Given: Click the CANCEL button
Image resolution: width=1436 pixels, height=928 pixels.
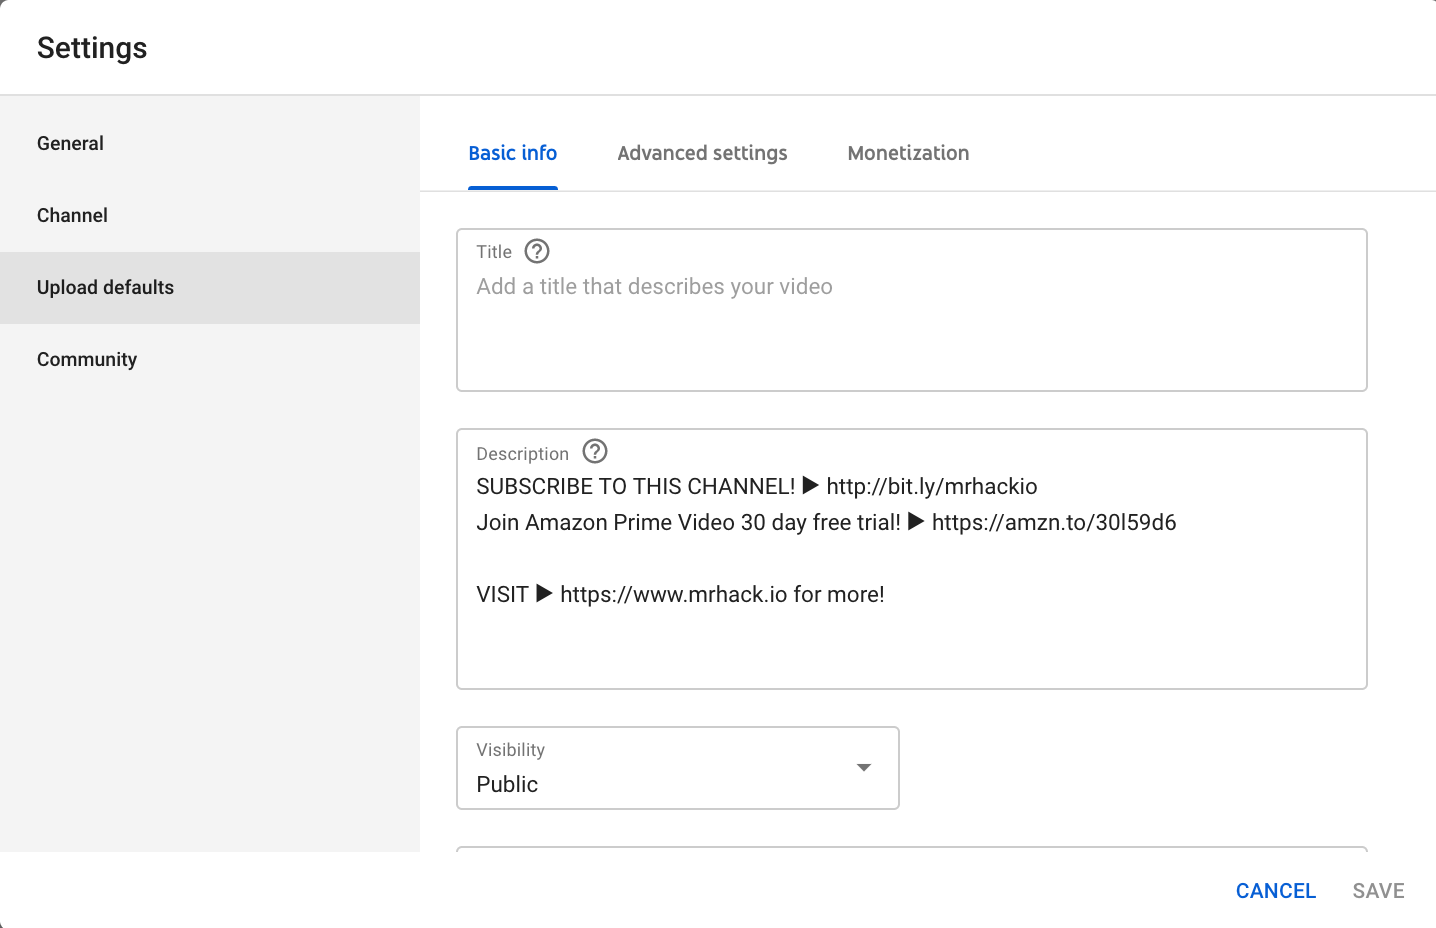Looking at the screenshot, I should [x=1275, y=891].
